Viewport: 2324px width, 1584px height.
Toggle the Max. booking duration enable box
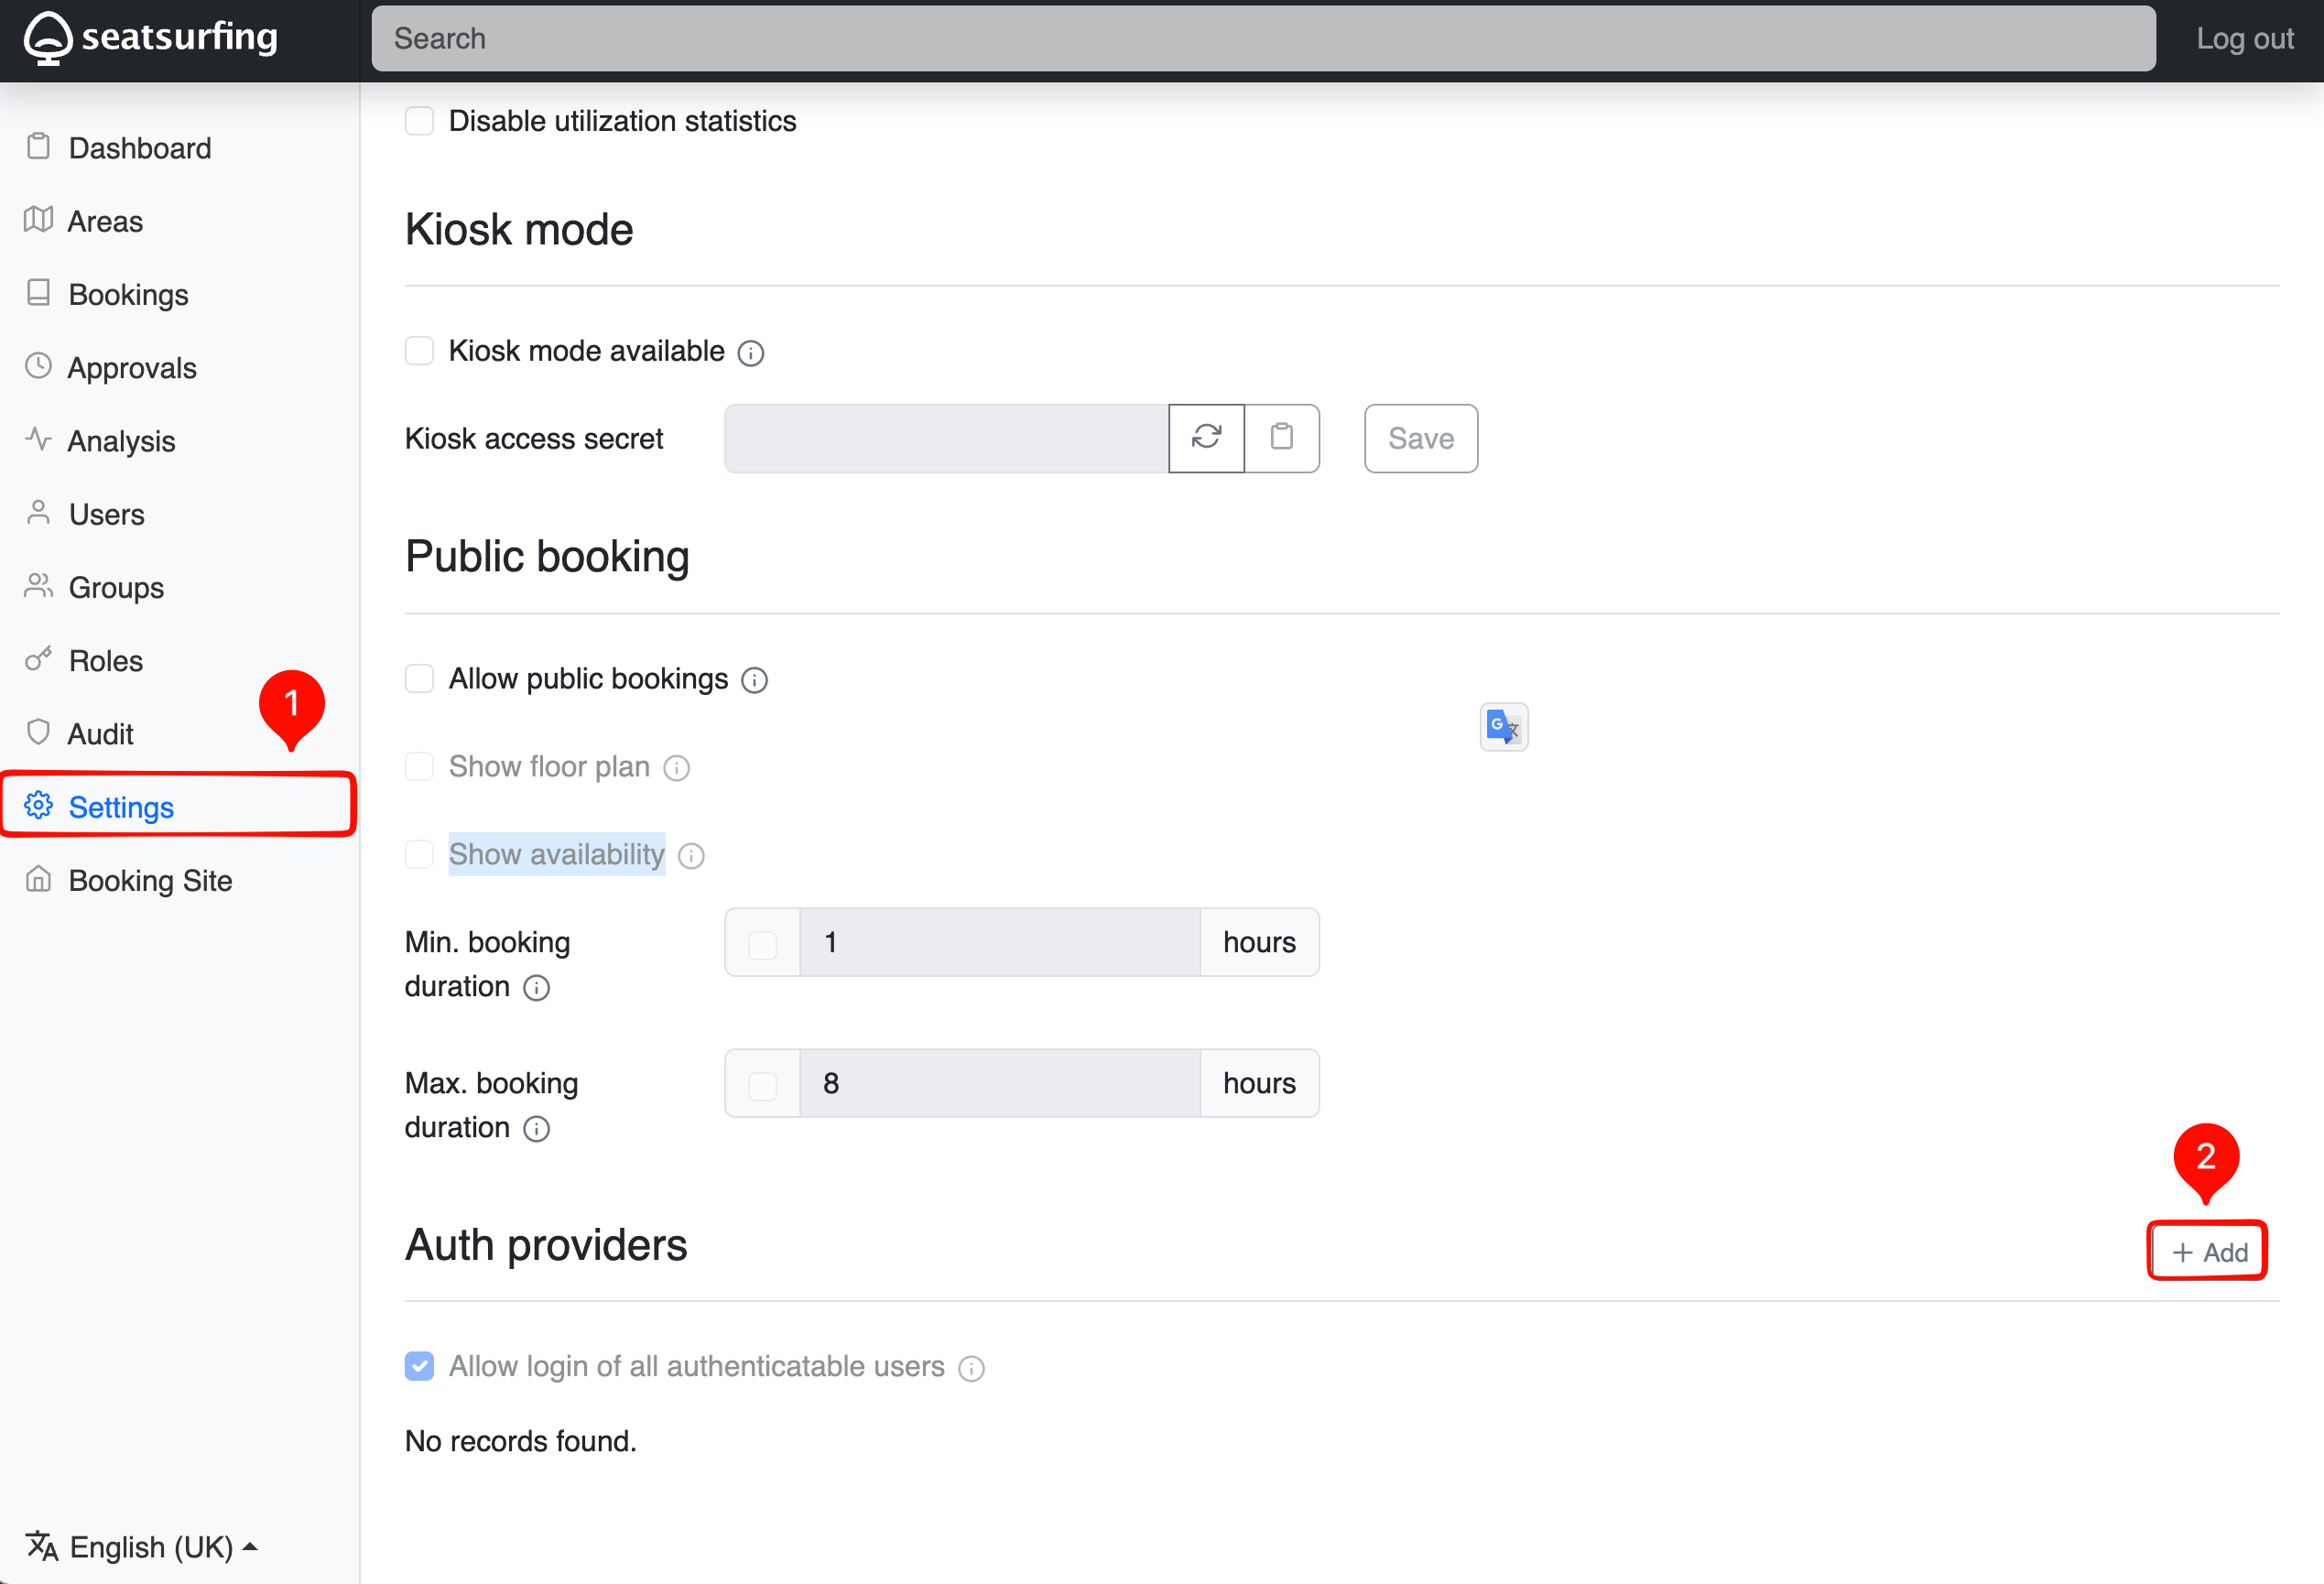click(x=762, y=1085)
